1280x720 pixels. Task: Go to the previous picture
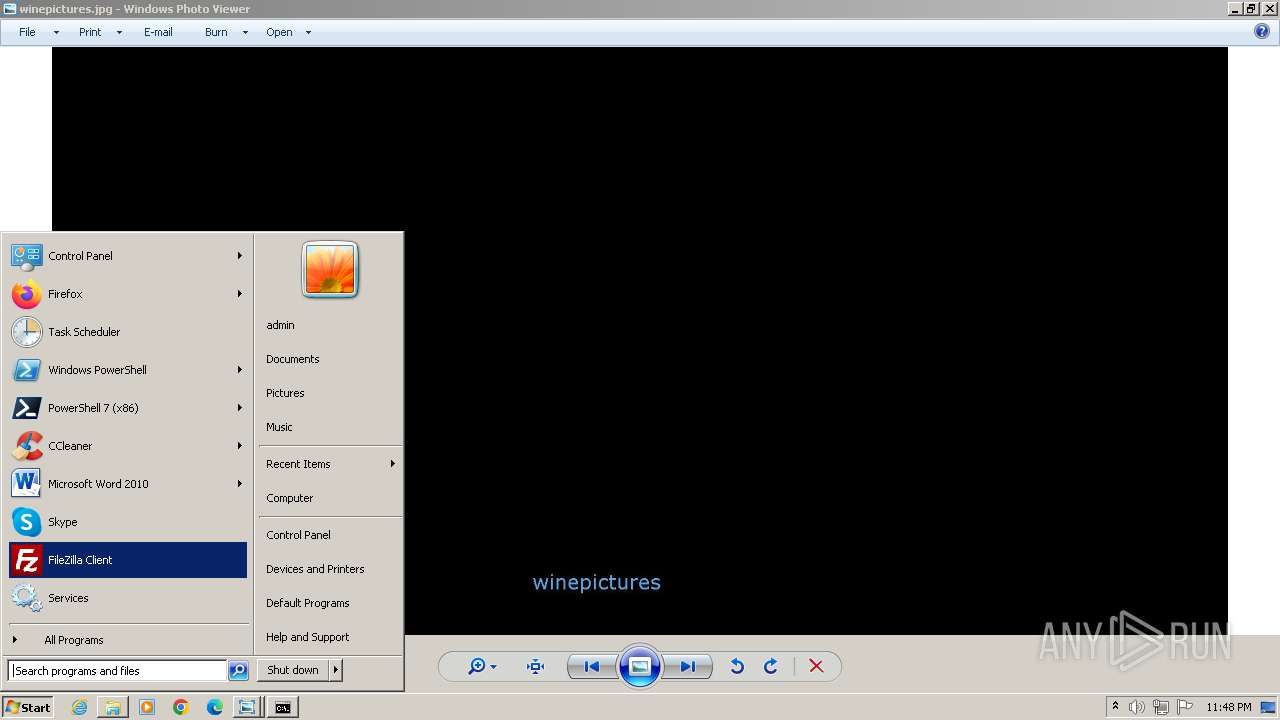pyautogui.click(x=592, y=667)
